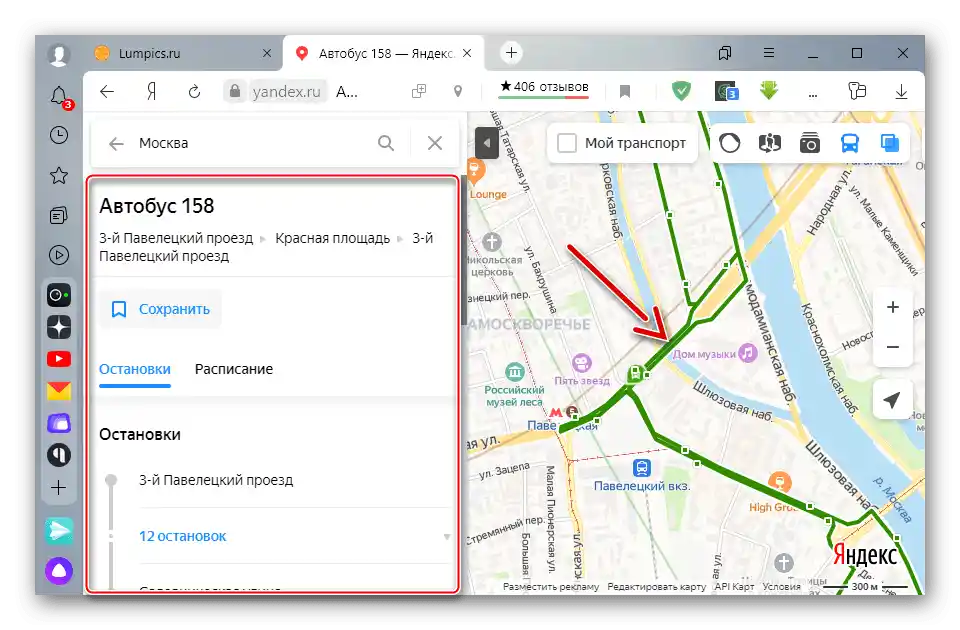Image resolution: width=960 pixels, height=630 pixels.
Task: Bookmark this page with flag icon
Action: (x=624, y=92)
